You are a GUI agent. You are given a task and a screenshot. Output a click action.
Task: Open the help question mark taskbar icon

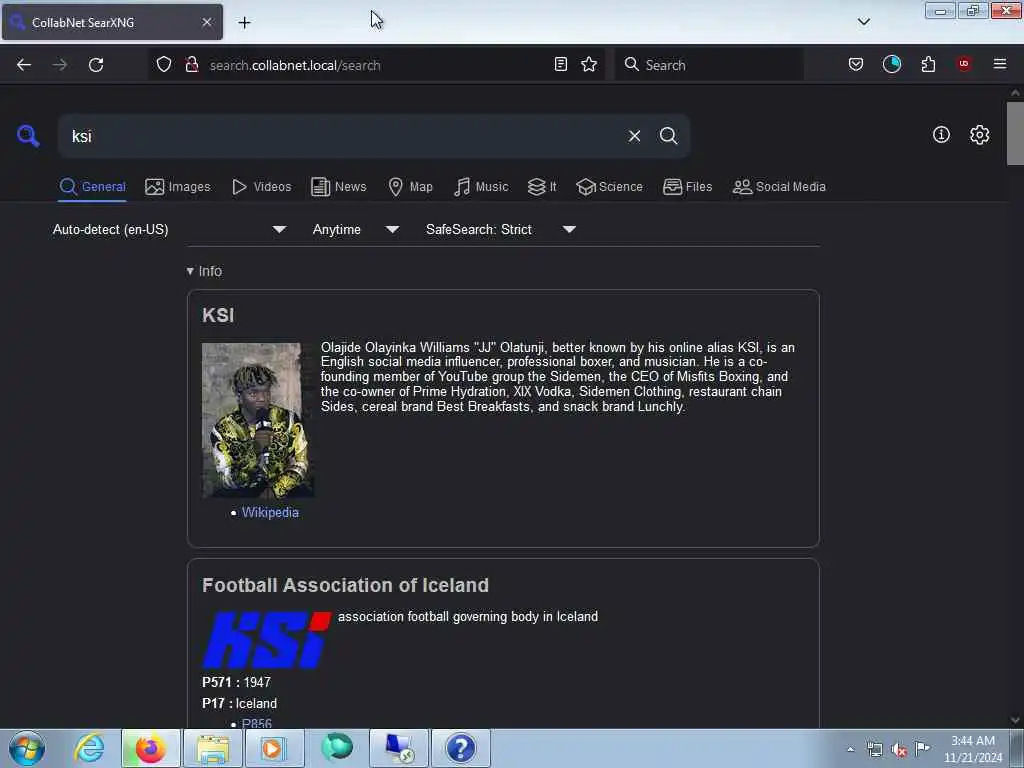click(460, 748)
